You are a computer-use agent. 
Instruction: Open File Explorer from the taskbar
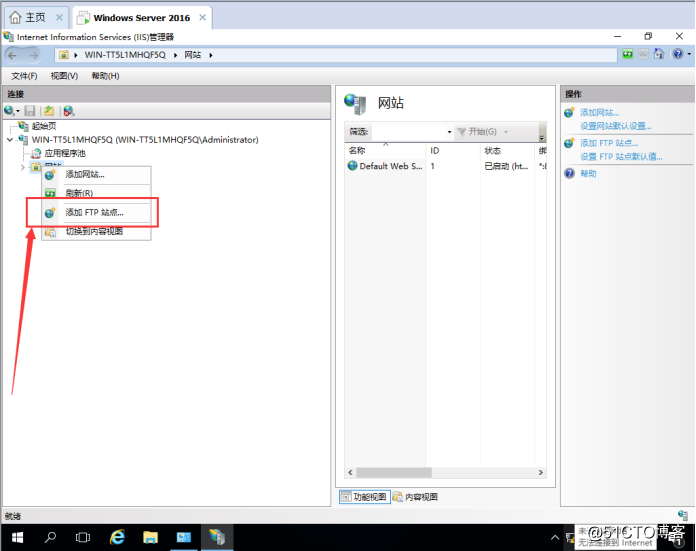(150, 538)
